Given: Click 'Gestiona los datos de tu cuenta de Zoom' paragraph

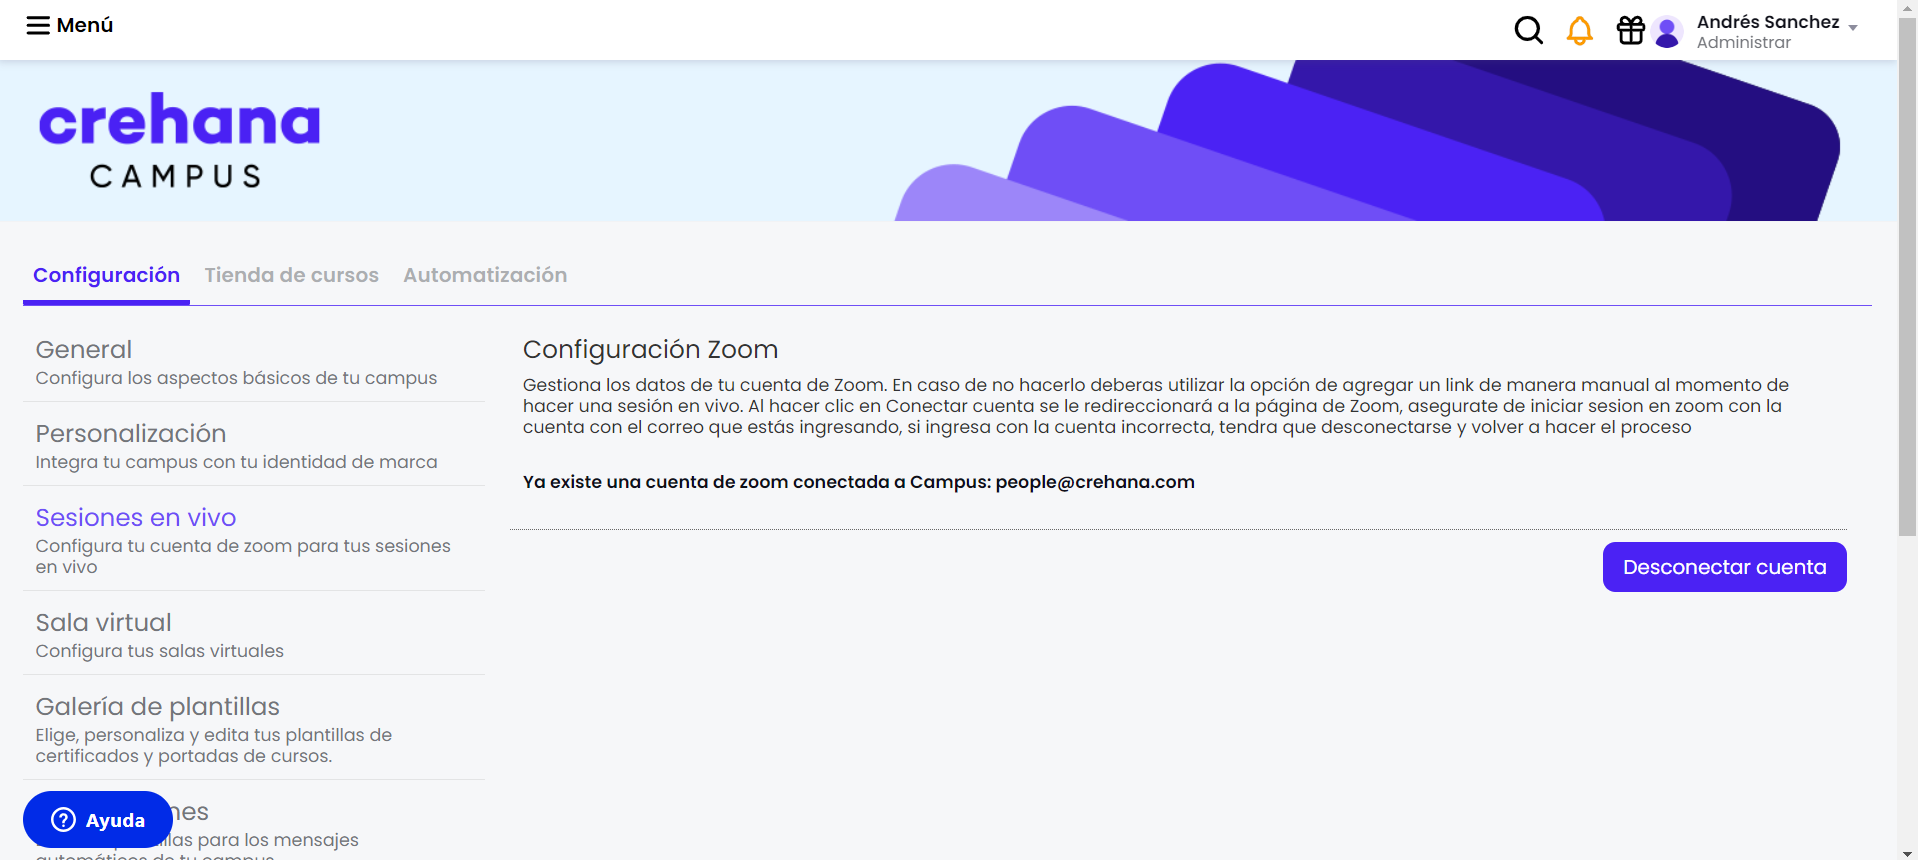Looking at the screenshot, I should coord(1155,406).
